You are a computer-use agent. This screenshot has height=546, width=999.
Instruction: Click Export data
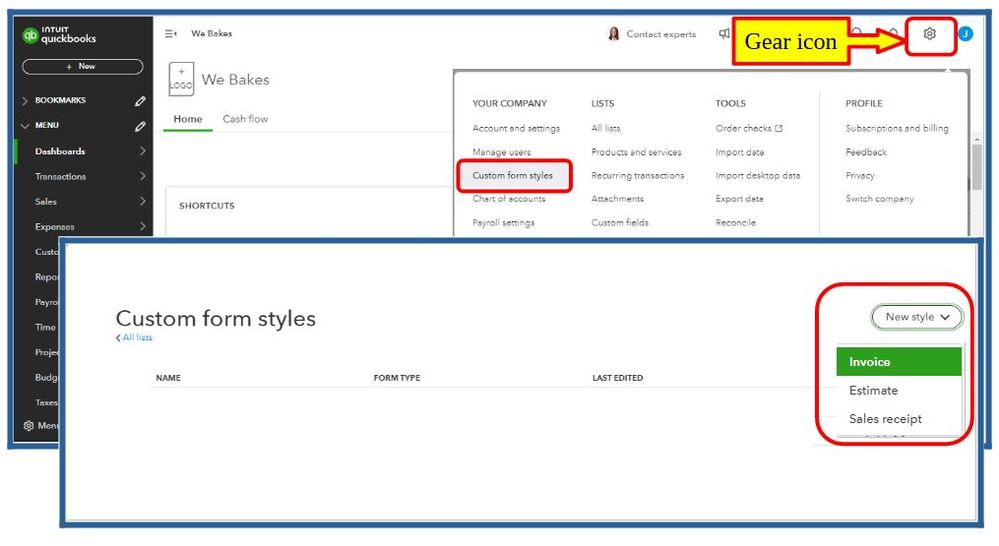click(x=739, y=199)
